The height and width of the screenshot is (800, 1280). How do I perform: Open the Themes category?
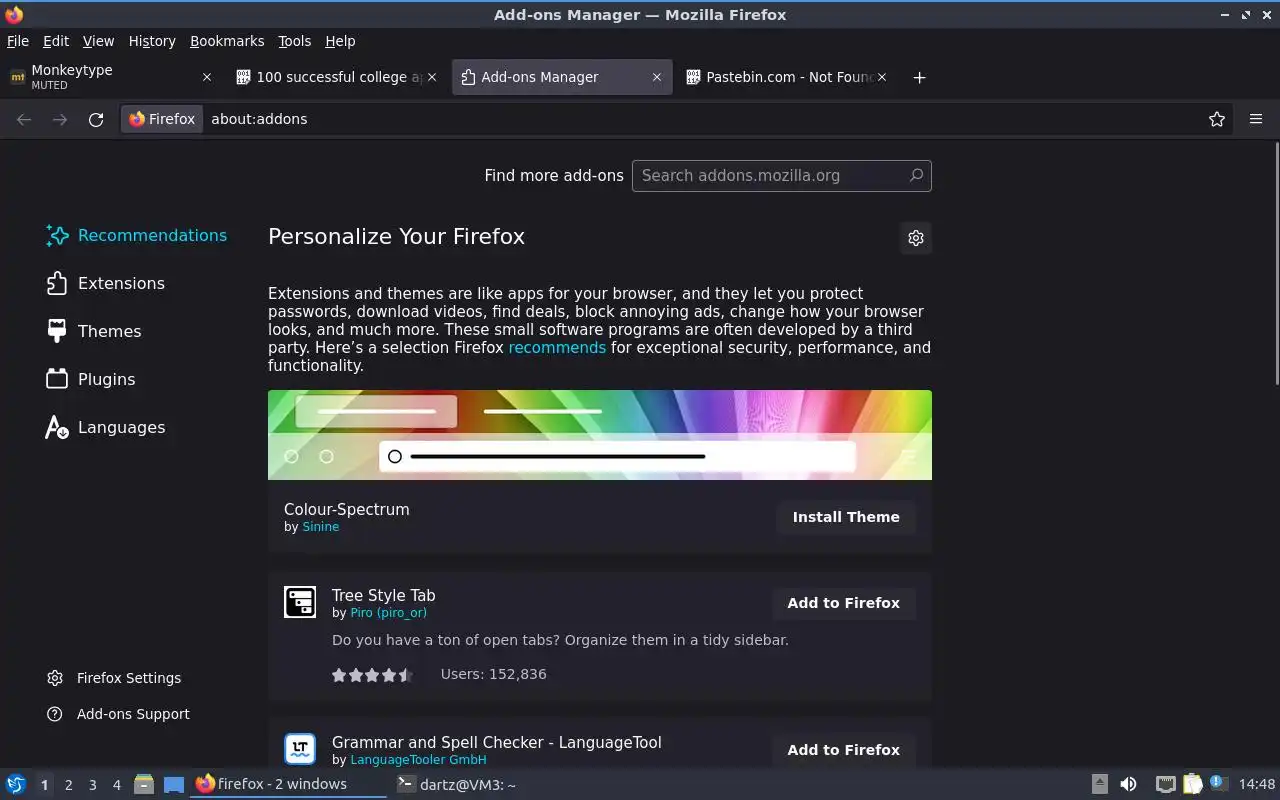tap(94, 331)
